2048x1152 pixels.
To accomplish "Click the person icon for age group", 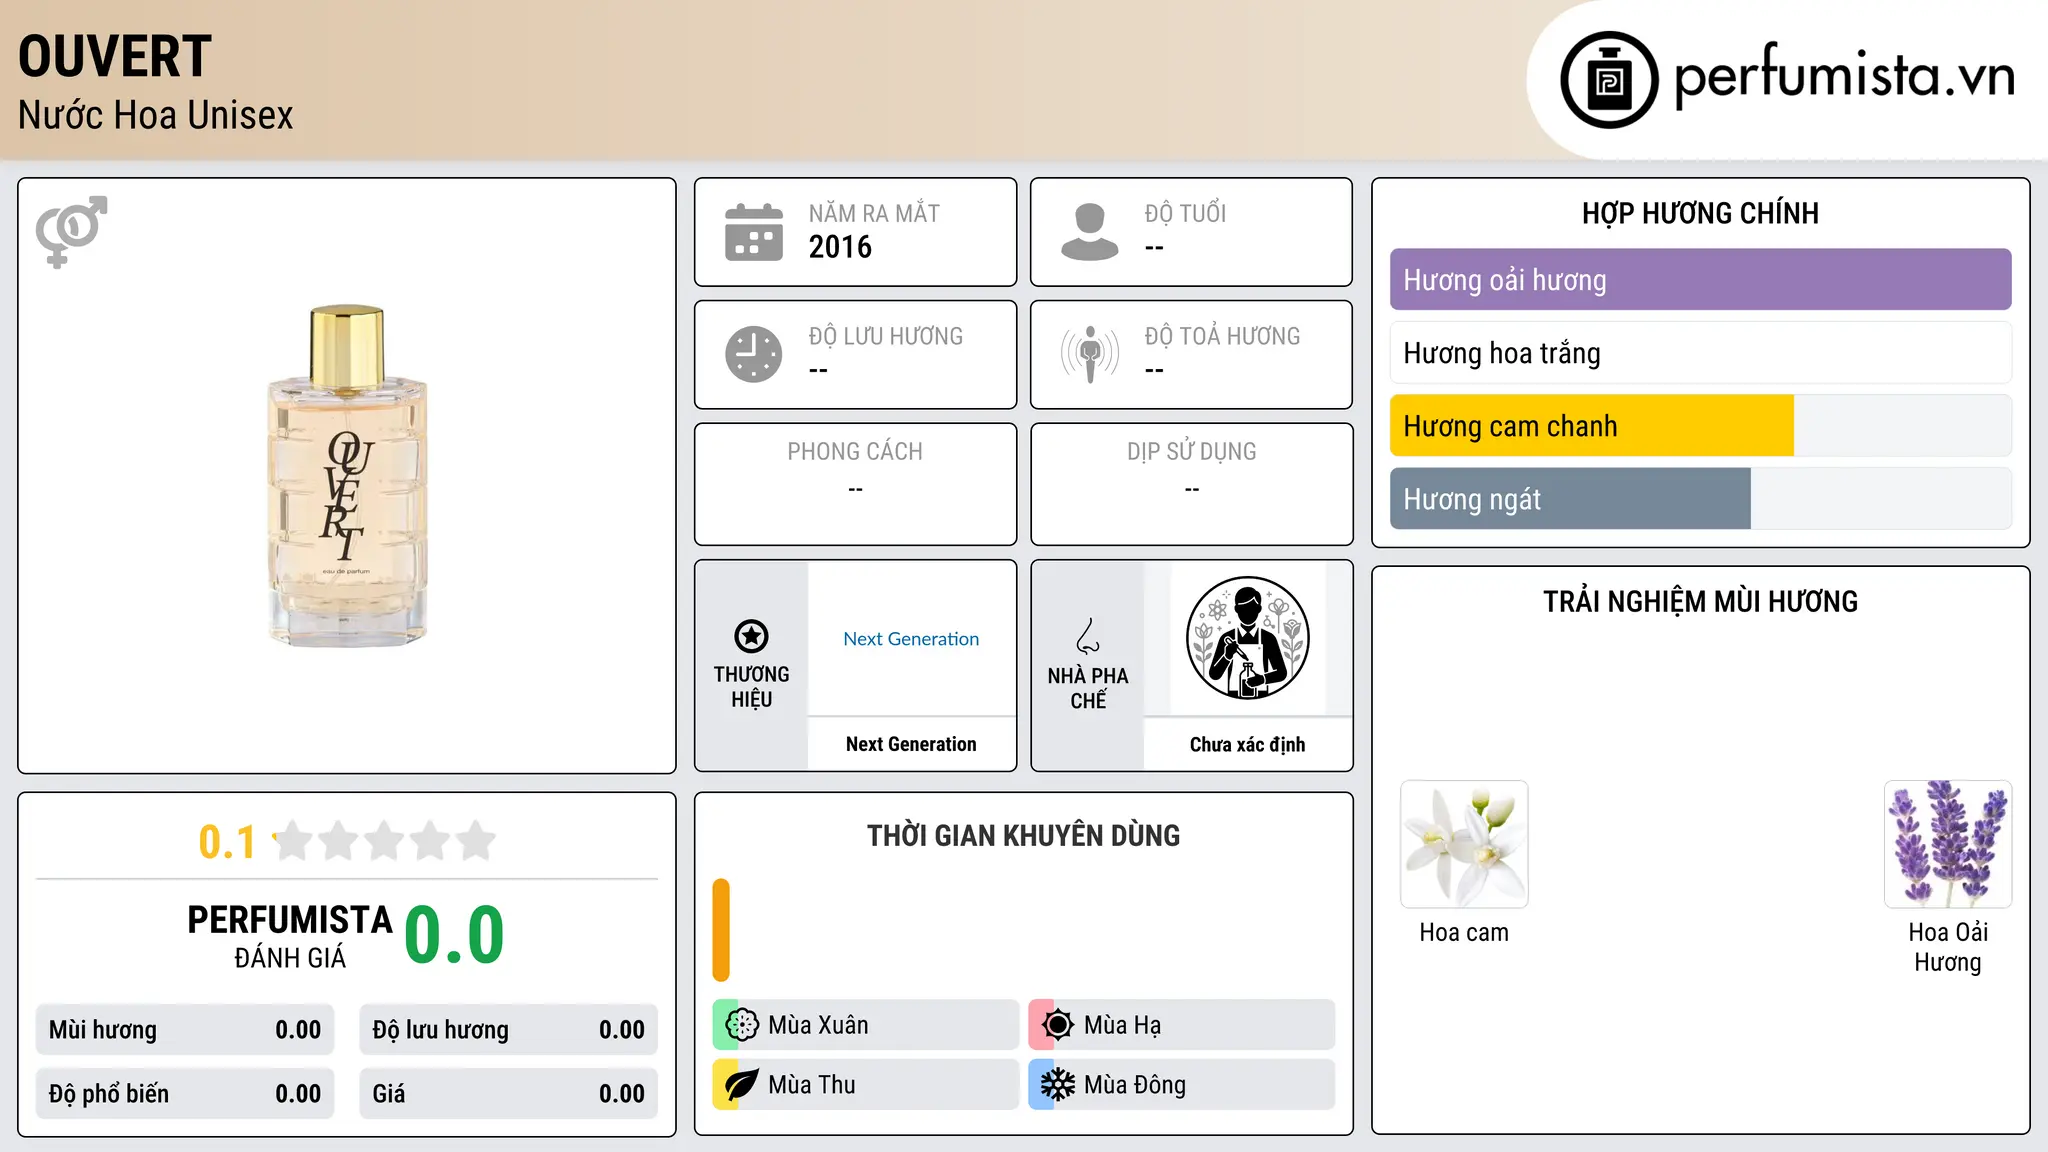I will (1090, 232).
